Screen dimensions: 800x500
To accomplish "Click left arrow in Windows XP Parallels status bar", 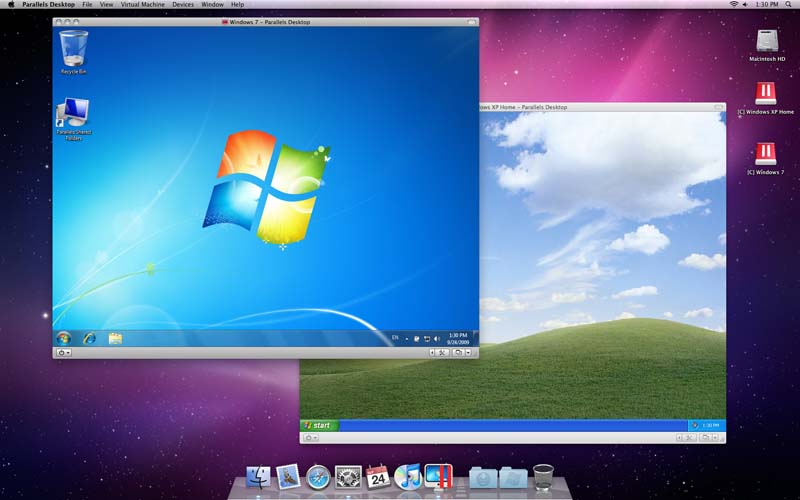I will click(x=680, y=437).
